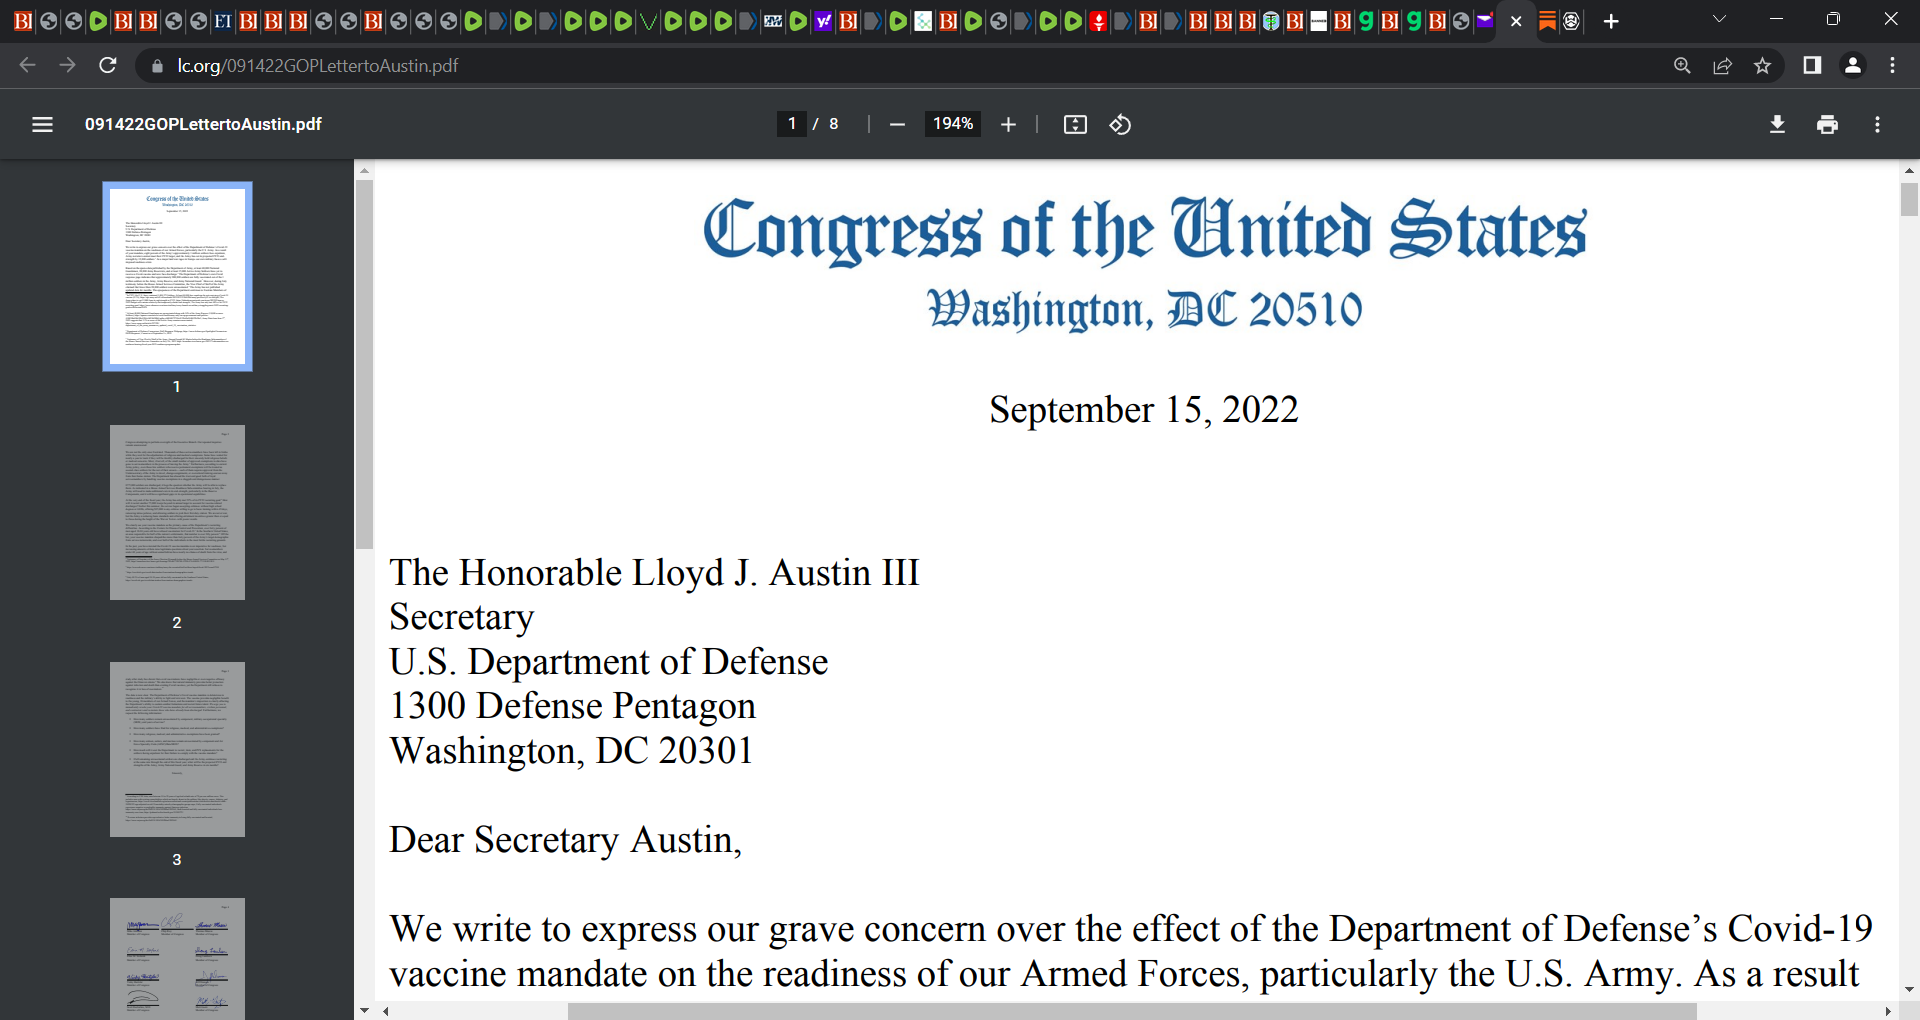Click the 194% zoom level field
Viewport: 1920px width, 1020px height.
[x=952, y=124]
